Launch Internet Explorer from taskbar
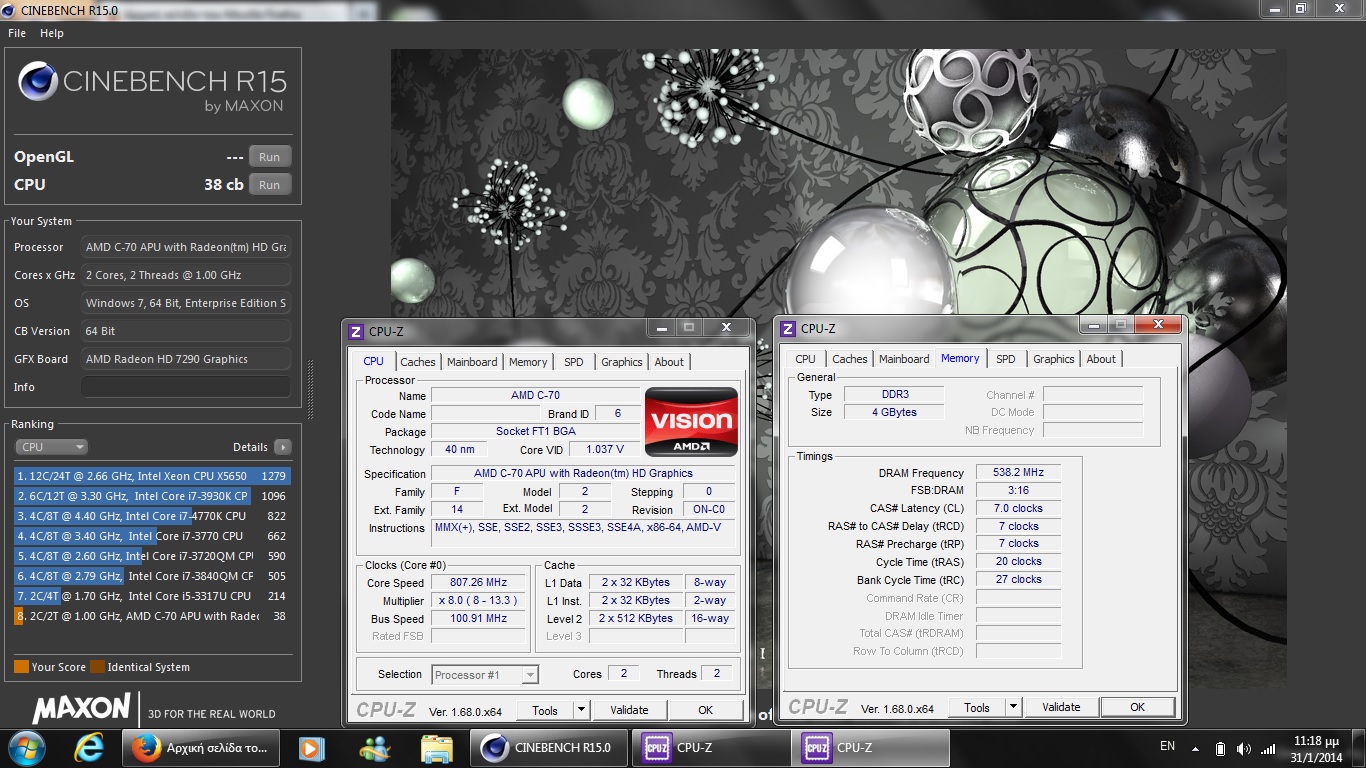This screenshot has width=1366, height=768. [x=90, y=748]
